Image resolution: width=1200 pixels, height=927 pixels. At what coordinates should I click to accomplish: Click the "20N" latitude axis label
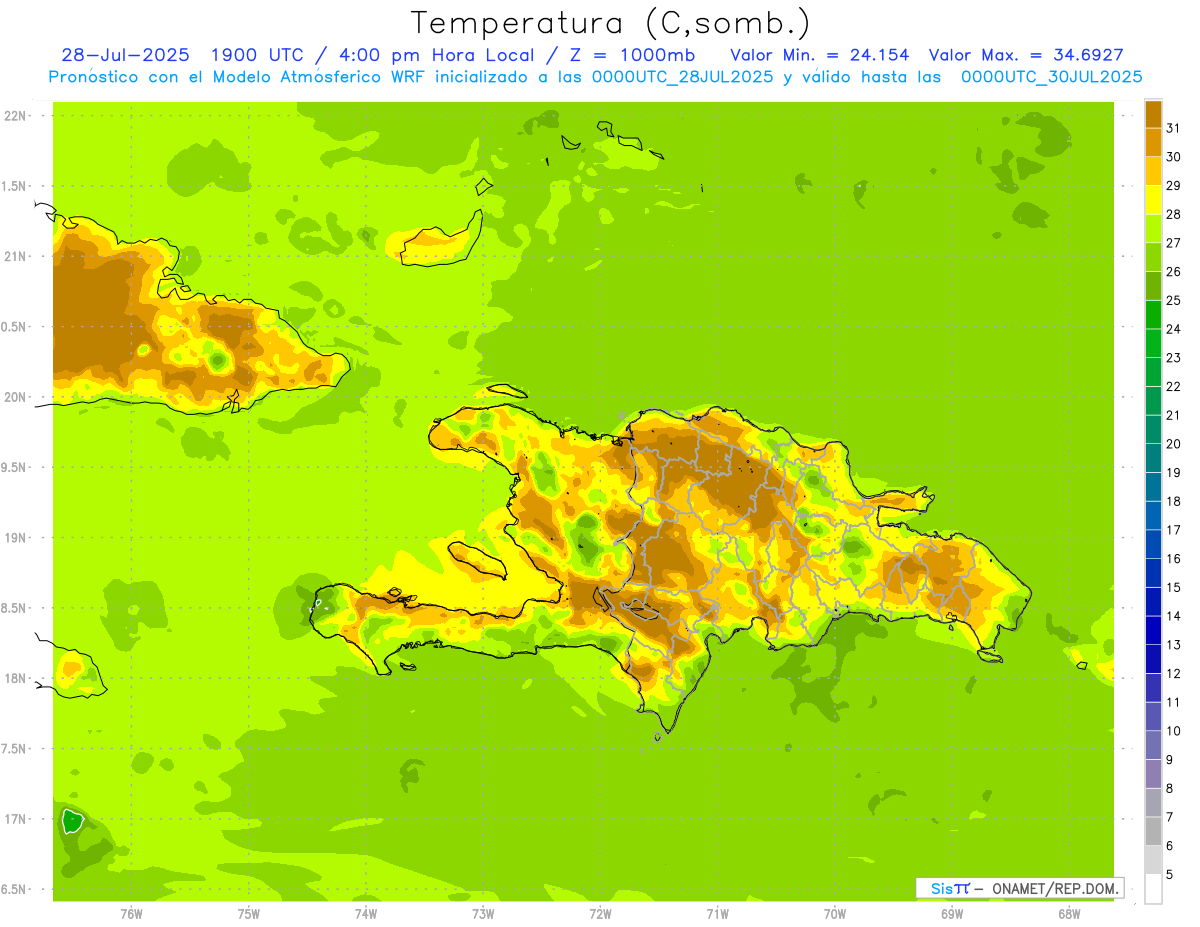[x=15, y=397]
